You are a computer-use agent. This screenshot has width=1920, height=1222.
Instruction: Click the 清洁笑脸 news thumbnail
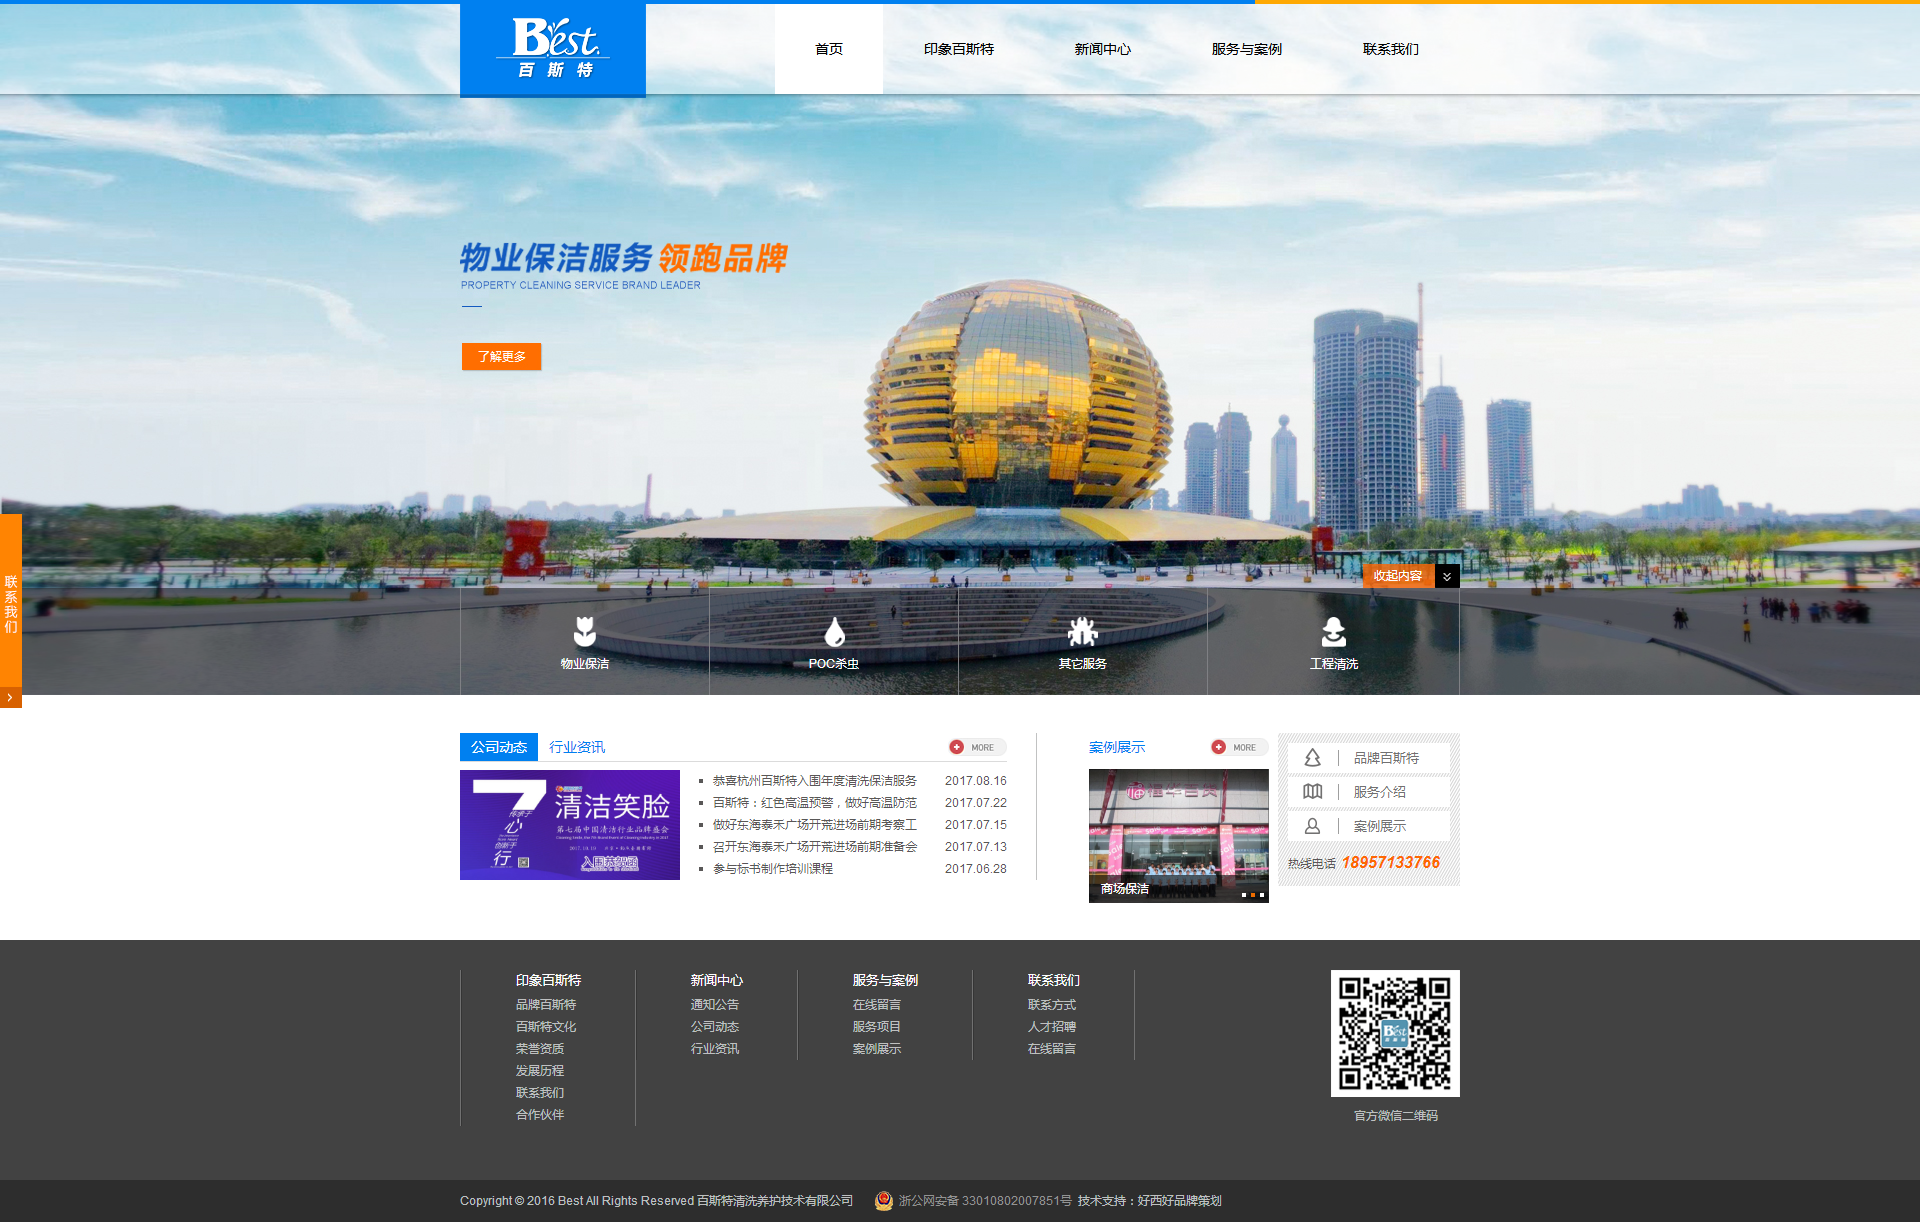[569, 825]
